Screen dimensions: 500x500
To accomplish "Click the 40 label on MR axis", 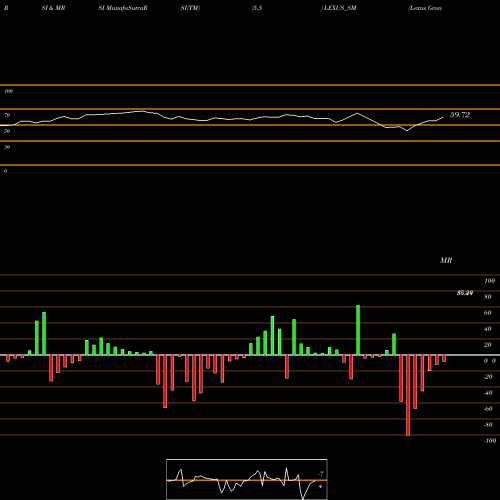I will pos(488,329).
